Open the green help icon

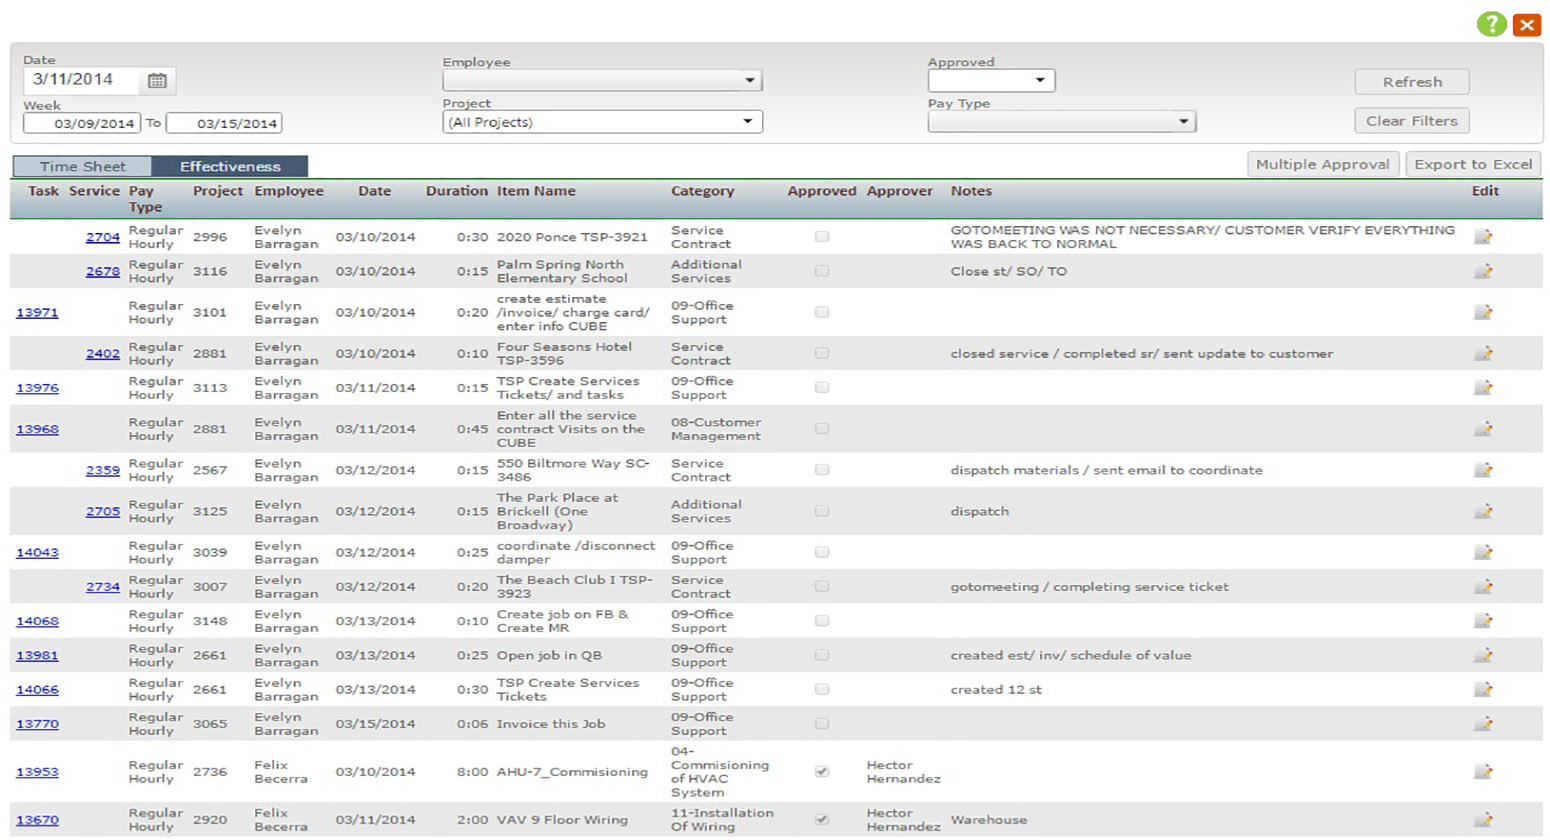pos(1491,25)
